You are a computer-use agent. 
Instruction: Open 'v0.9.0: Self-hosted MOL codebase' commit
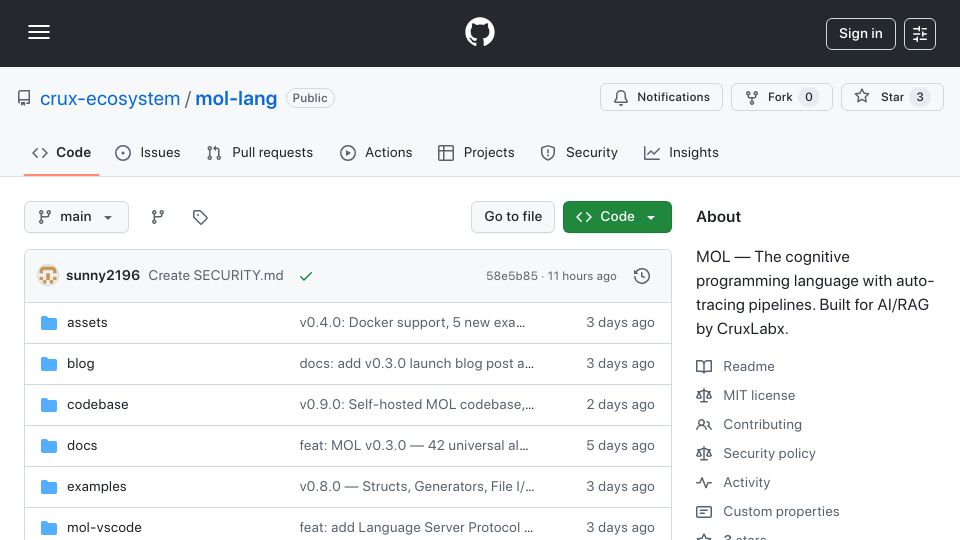416,405
